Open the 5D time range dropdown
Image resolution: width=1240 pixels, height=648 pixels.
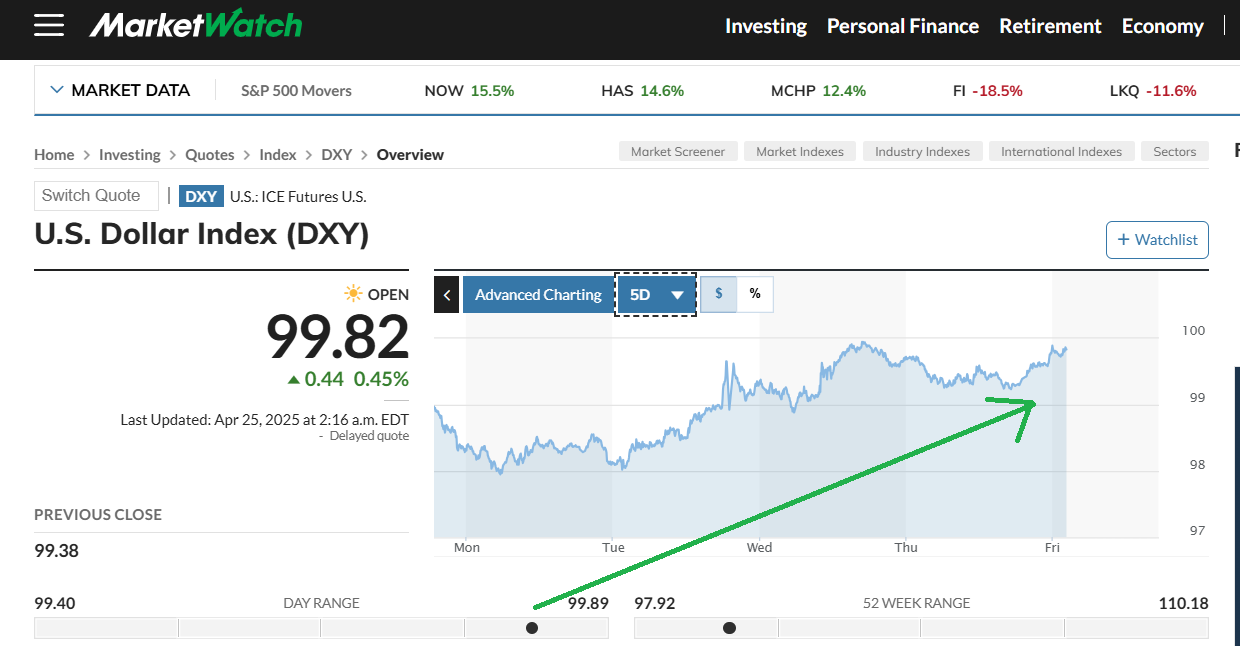pos(655,295)
